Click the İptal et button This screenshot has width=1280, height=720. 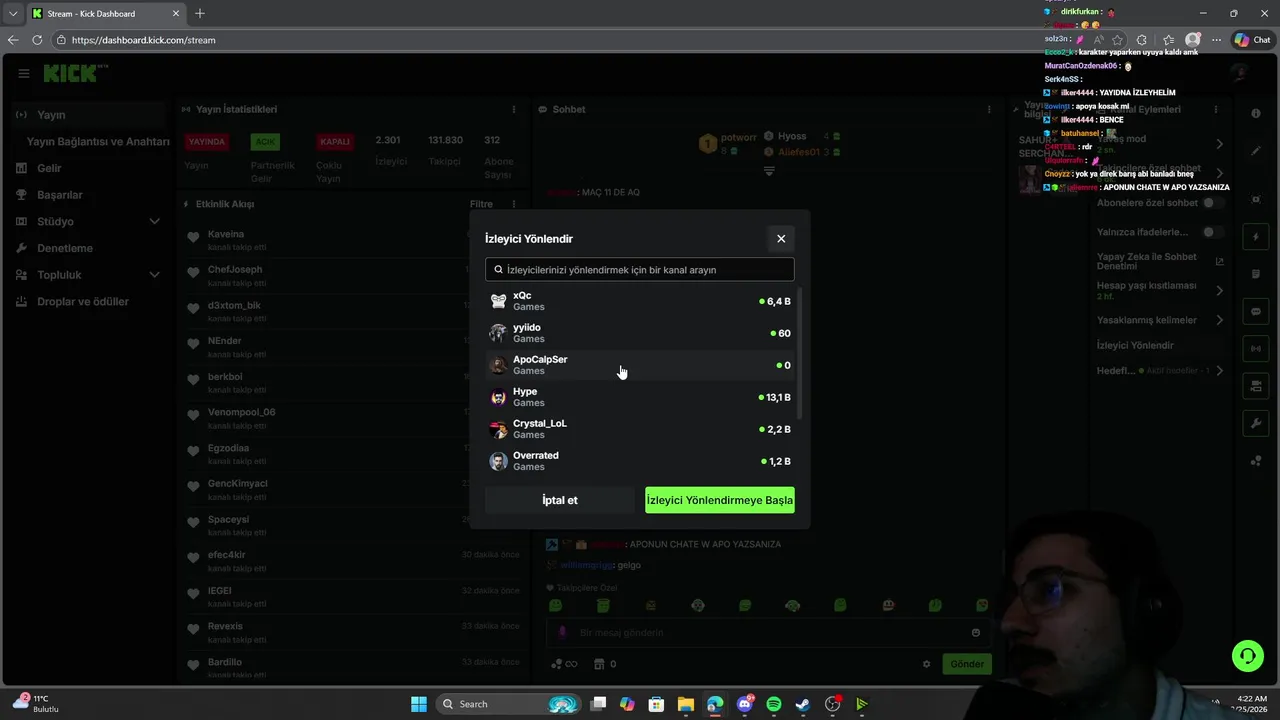click(x=560, y=500)
